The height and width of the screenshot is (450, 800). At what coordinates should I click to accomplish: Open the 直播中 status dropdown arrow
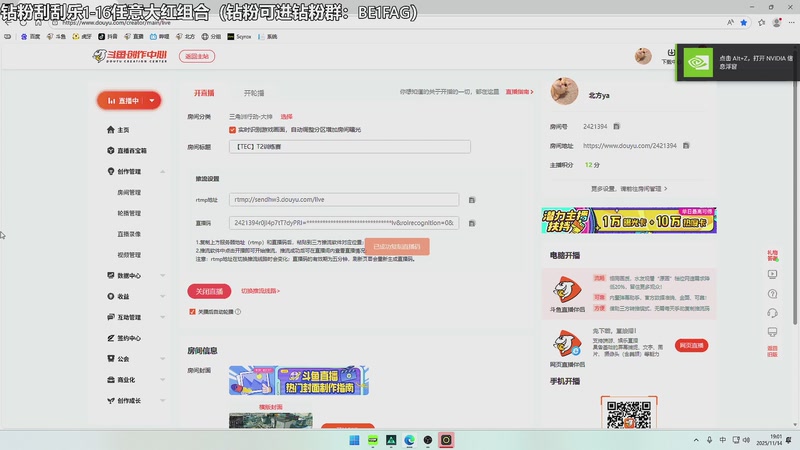(152, 101)
